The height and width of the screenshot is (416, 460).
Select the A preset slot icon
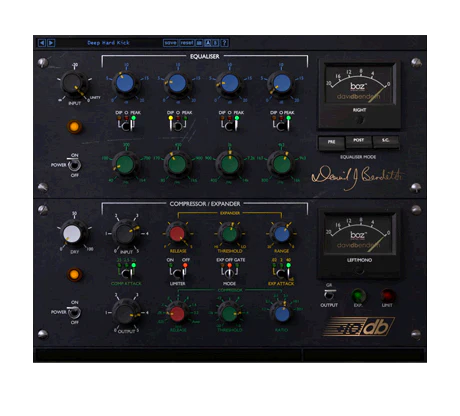pyautogui.click(x=208, y=43)
